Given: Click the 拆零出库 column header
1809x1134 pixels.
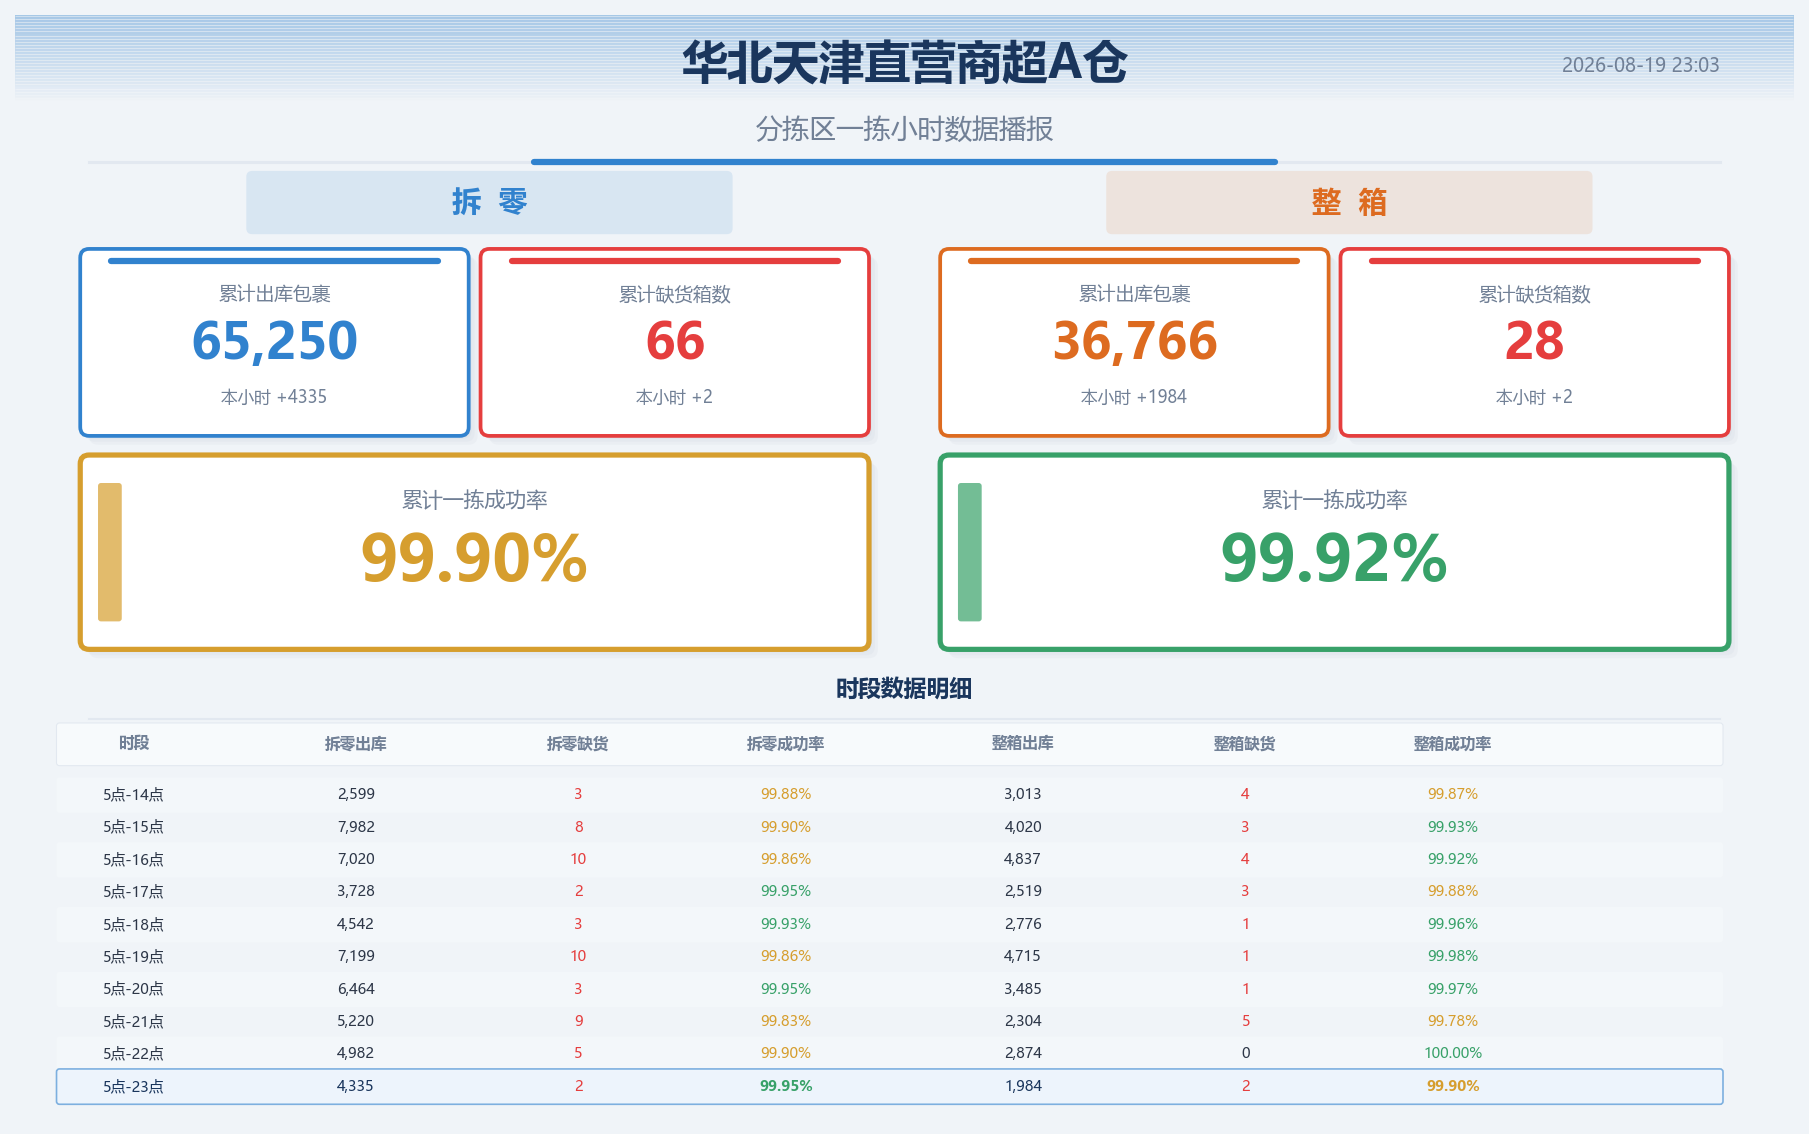Looking at the screenshot, I should click(356, 744).
